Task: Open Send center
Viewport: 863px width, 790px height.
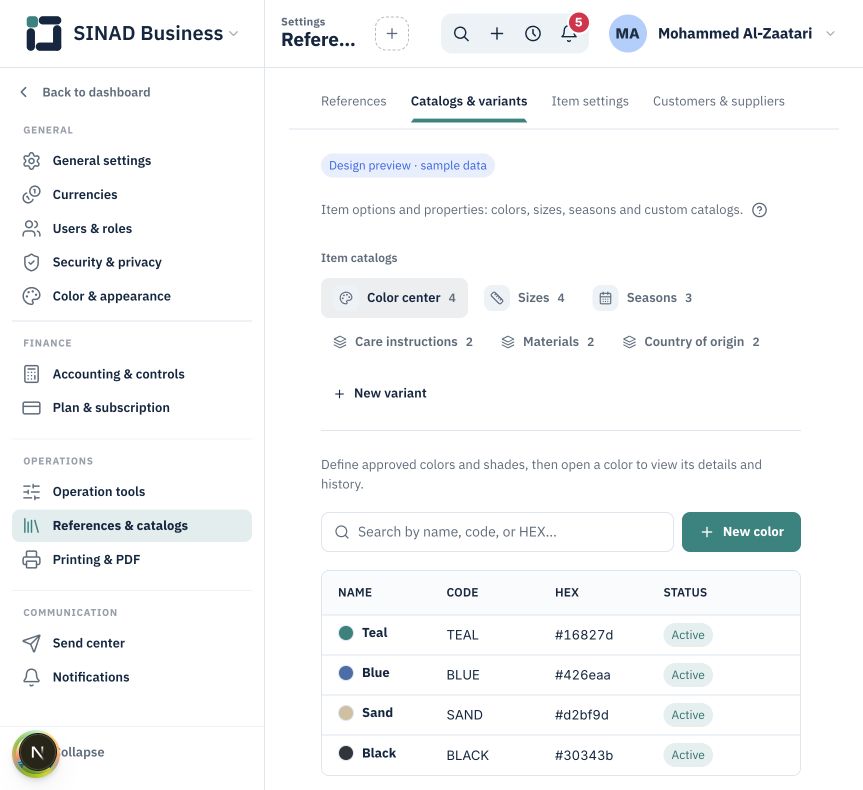Action: [132, 643]
